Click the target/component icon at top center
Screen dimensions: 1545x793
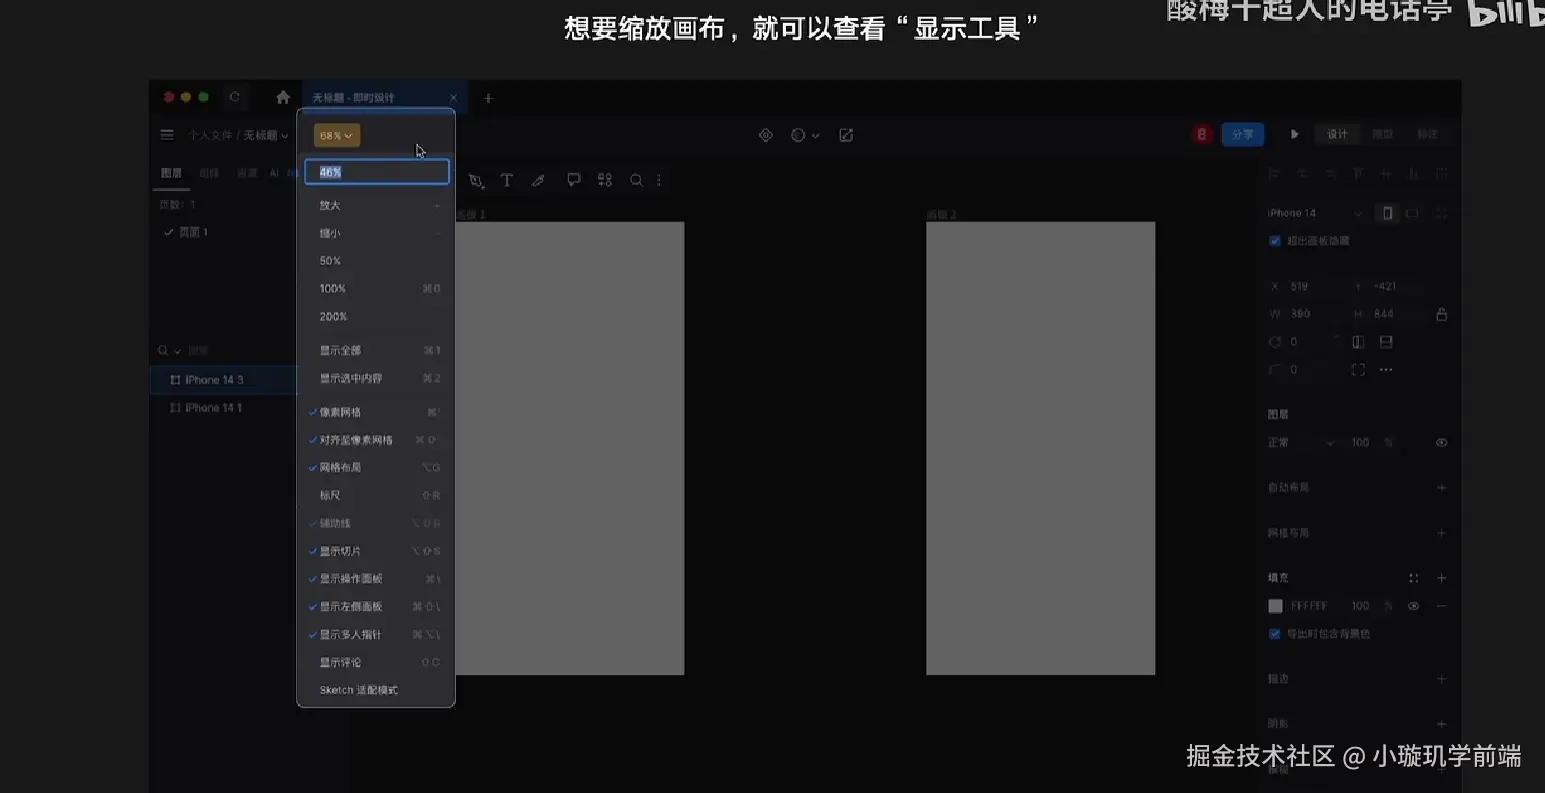pyautogui.click(x=766, y=135)
